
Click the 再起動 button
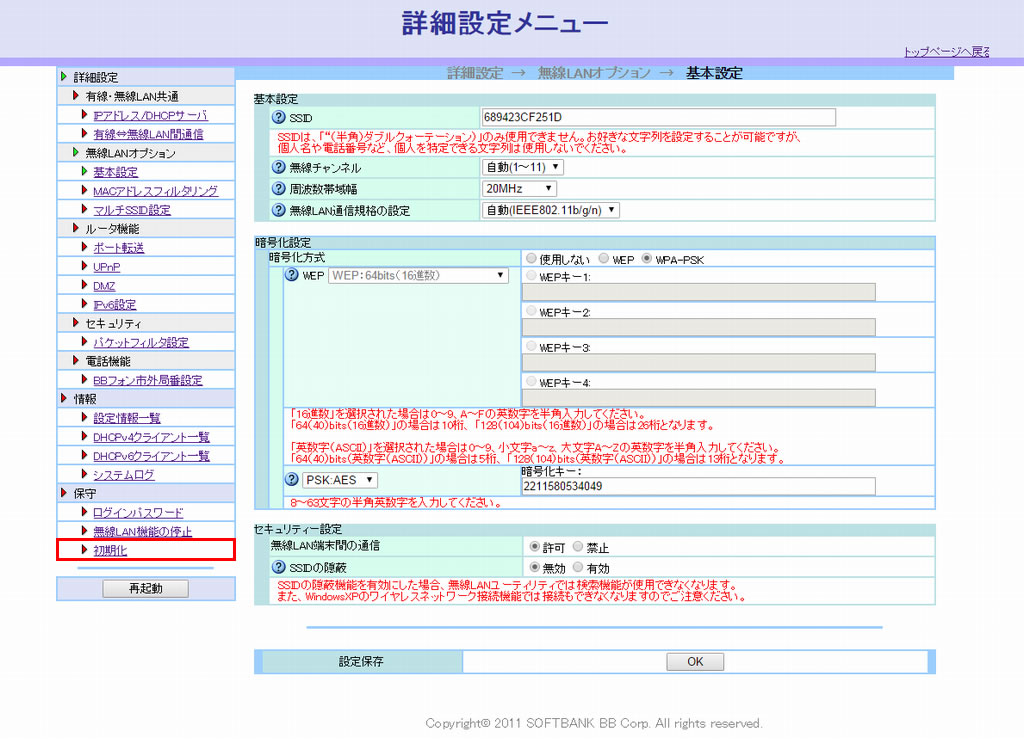click(x=145, y=589)
